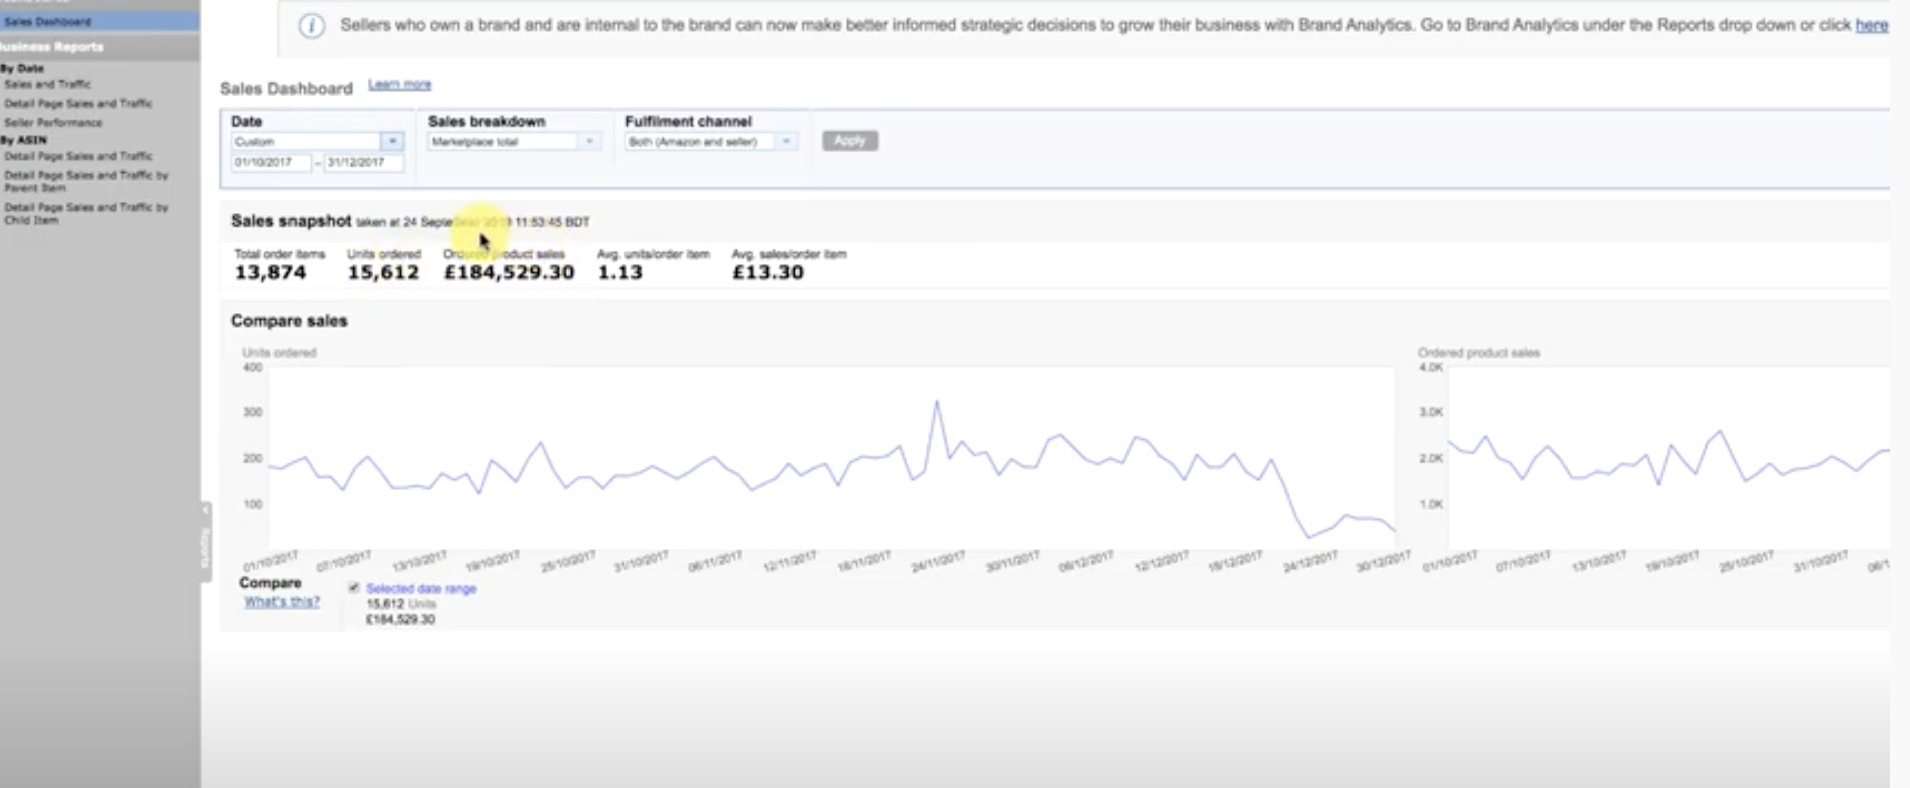Click the Sales snapshot heading
This screenshot has width=1910, height=788.
tap(291, 221)
